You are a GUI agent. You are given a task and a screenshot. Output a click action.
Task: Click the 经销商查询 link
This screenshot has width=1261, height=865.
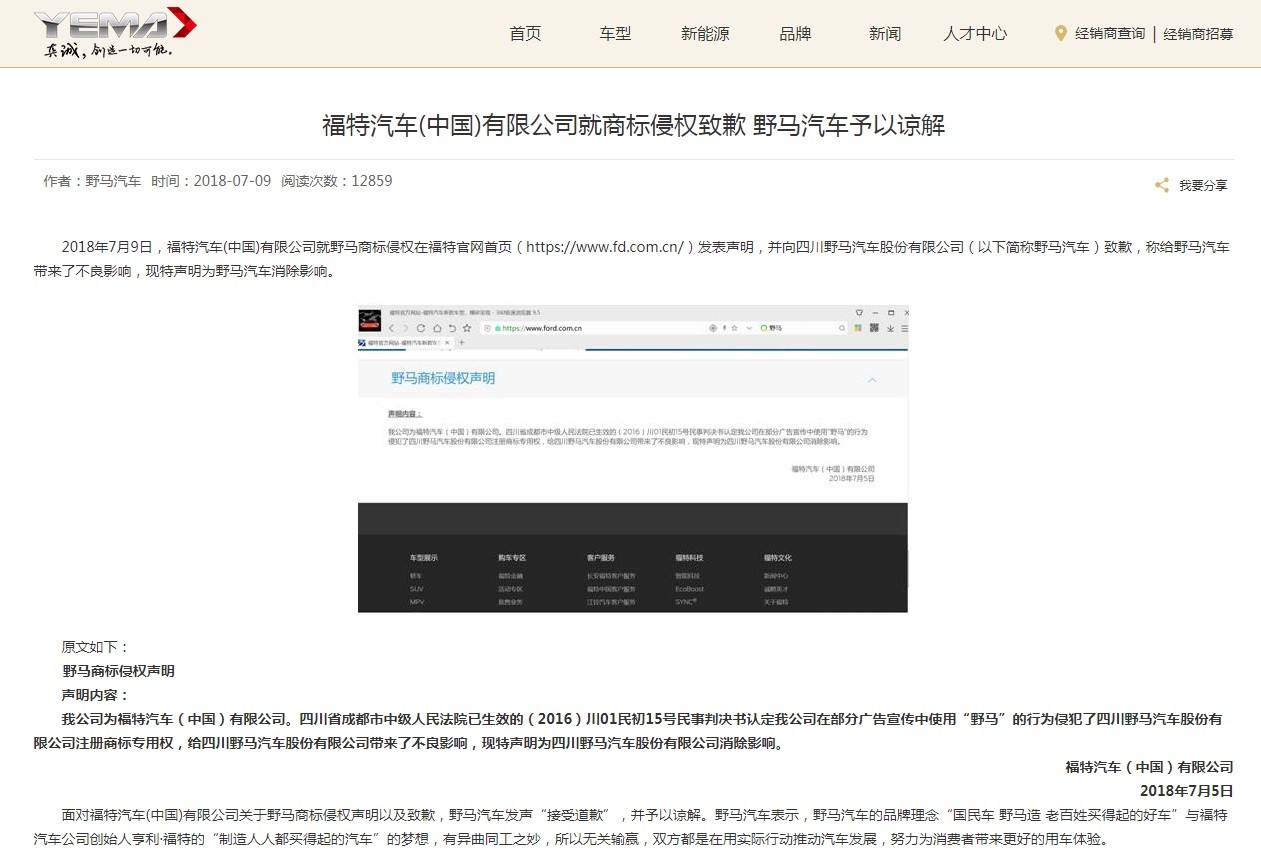[x=1110, y=34]
